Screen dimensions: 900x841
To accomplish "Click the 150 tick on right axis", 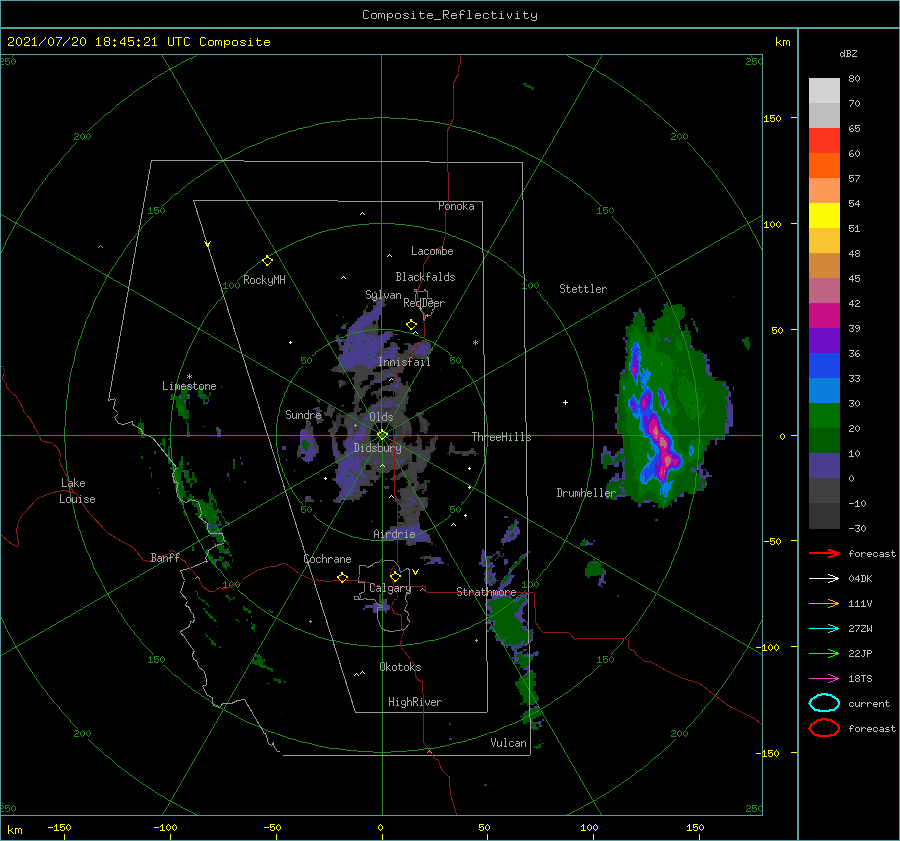I will [x=772, y=118].
